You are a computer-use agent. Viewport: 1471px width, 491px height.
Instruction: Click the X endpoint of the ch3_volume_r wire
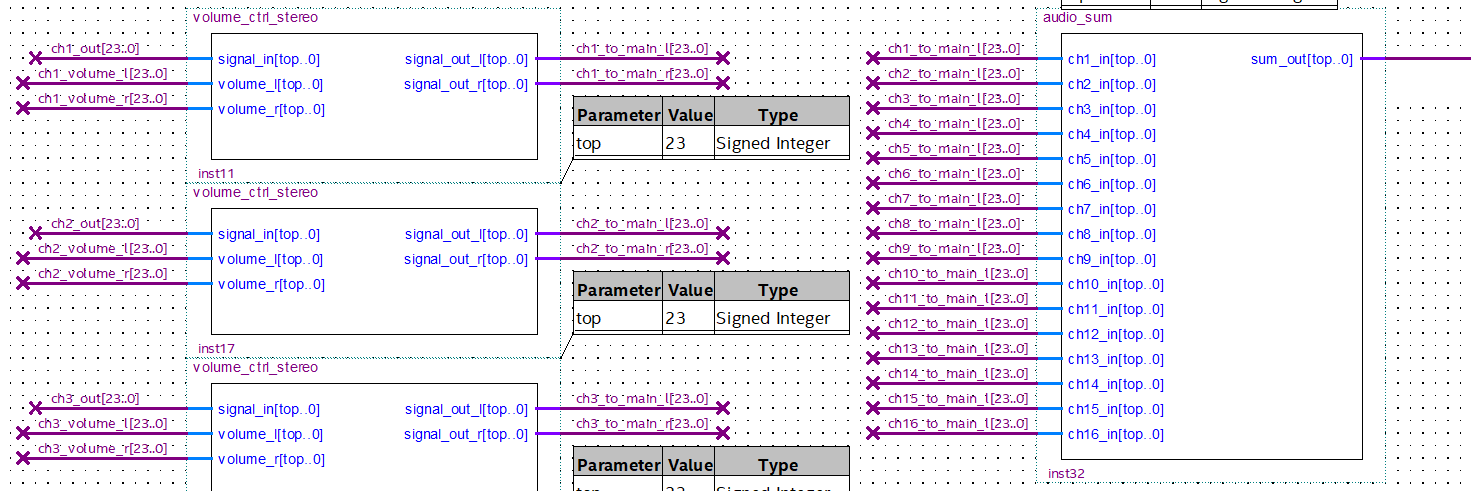click(x=23, y=458)
